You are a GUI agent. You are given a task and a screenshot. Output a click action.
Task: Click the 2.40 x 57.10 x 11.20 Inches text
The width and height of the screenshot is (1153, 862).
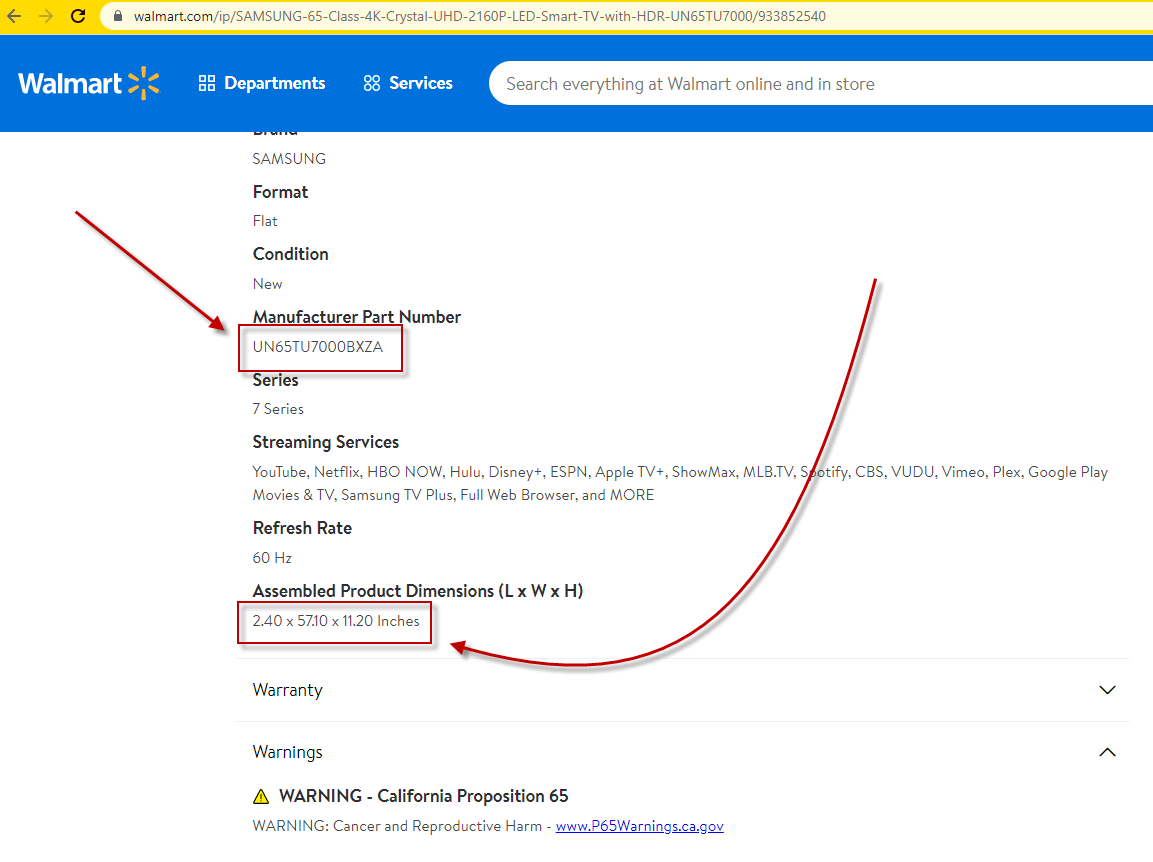pyautogui.click(x=336, y=621)
